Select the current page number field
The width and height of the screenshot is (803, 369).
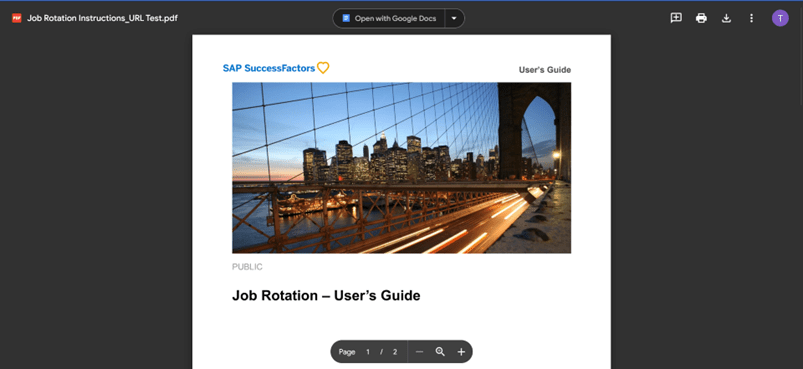click(368, 352)
